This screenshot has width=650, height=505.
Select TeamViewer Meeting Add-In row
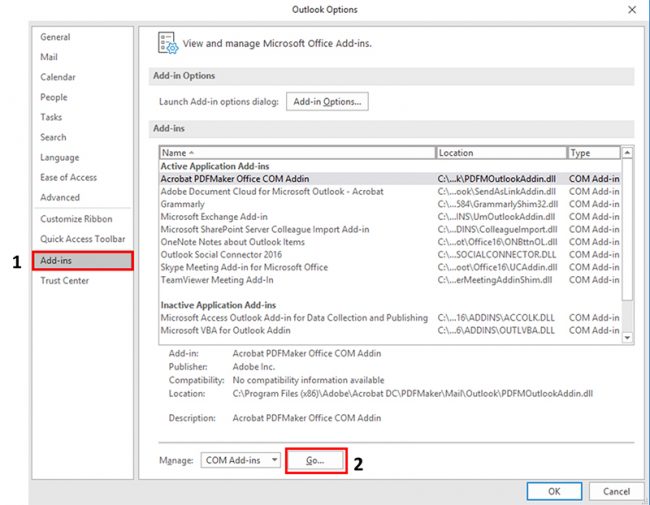(390, 280)
